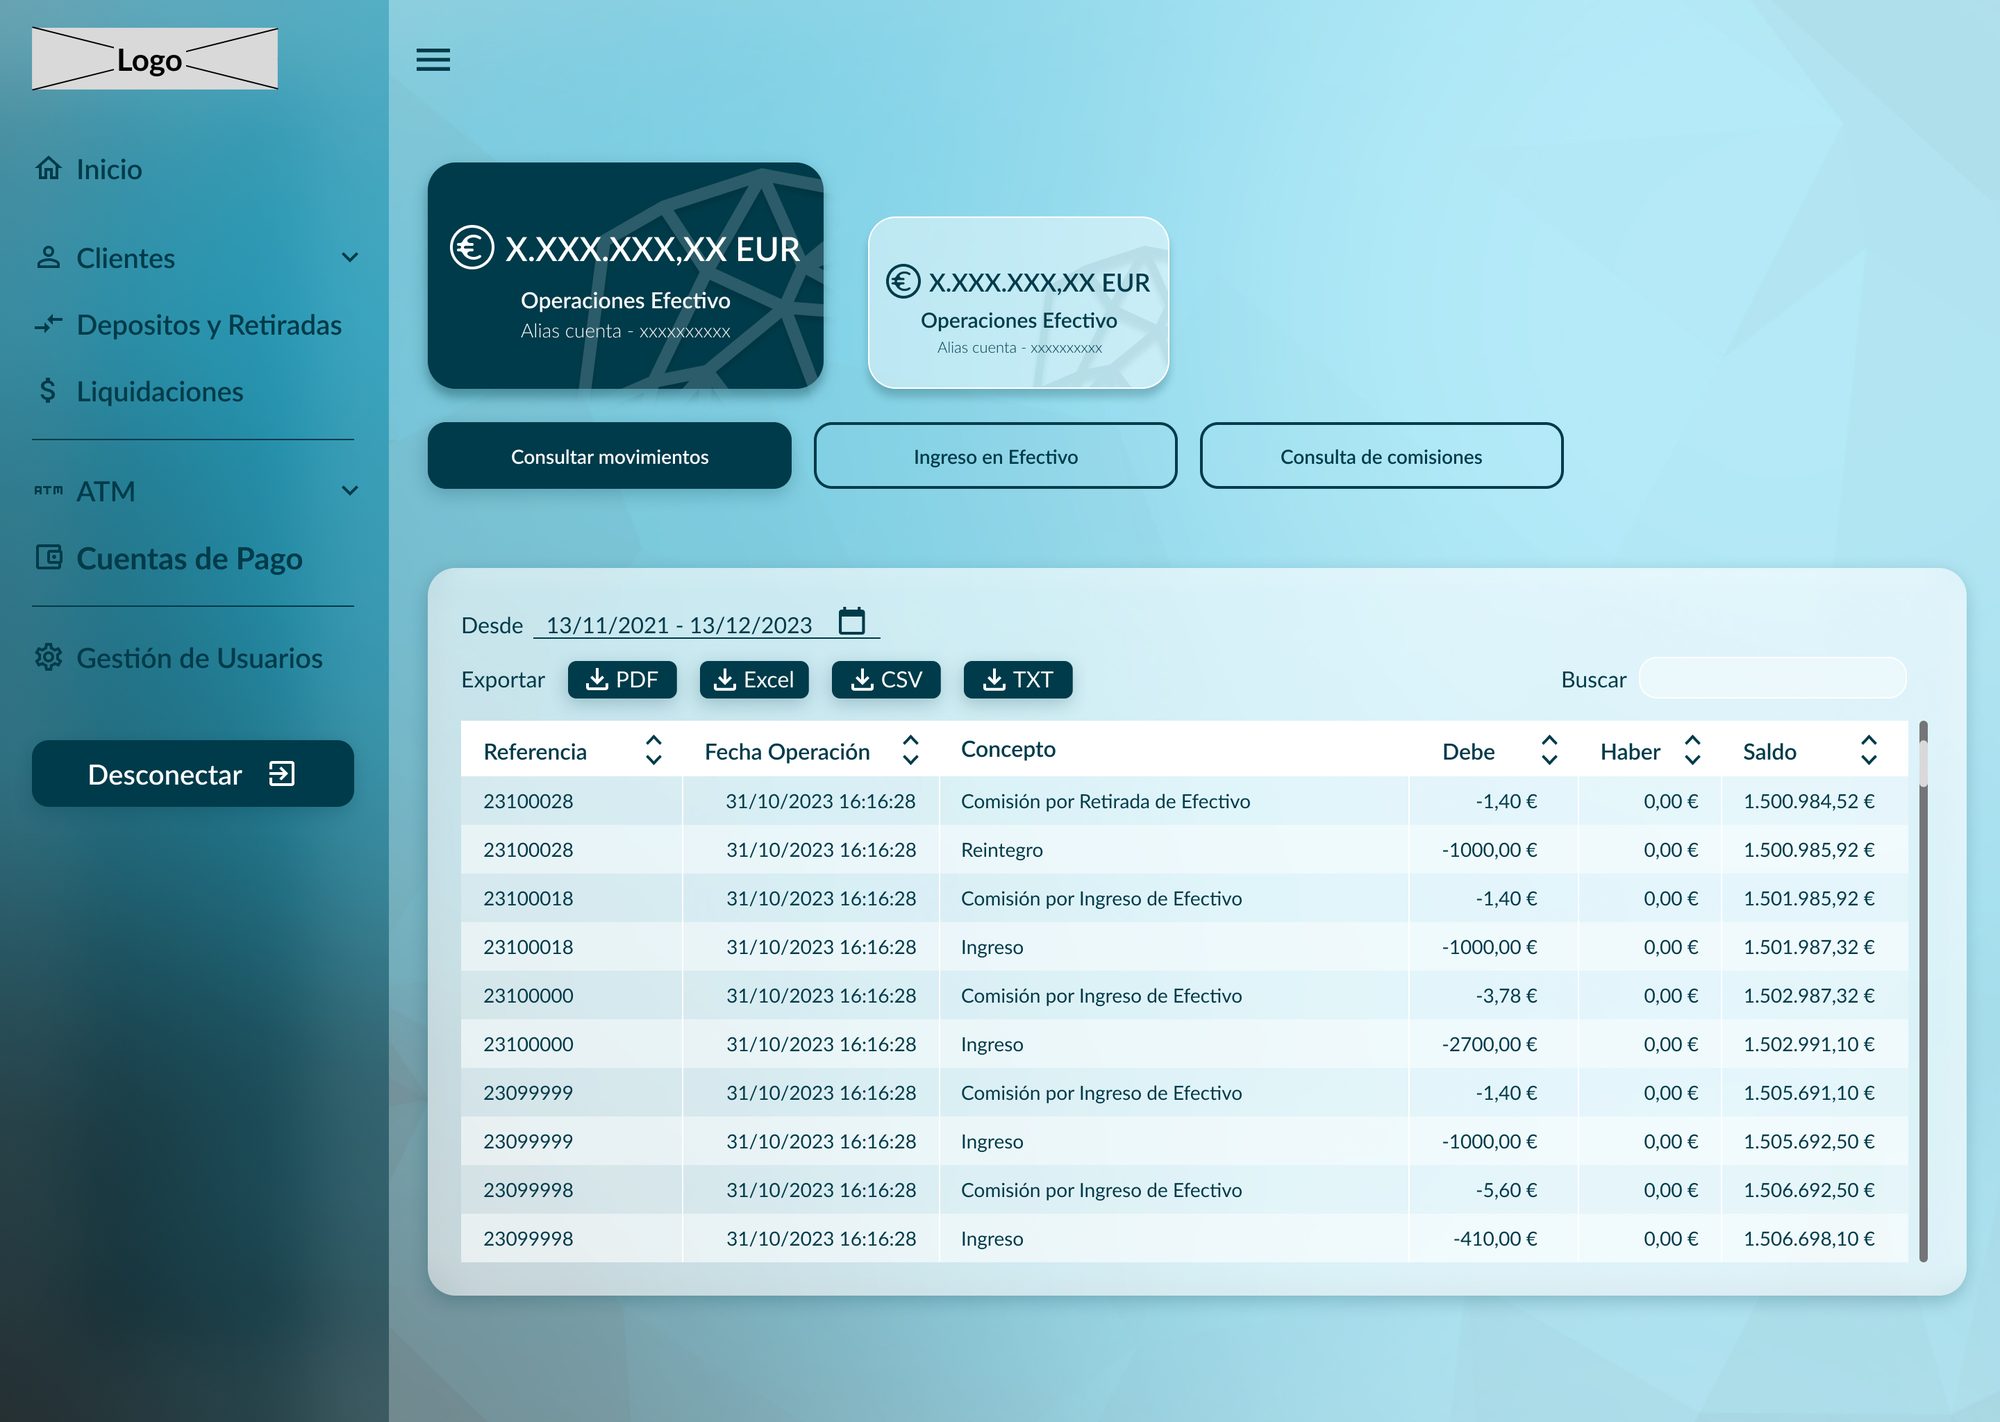Click the Logo placeholder image
The height and width of the screenshot is (1422, 2000).
(155, 59)
